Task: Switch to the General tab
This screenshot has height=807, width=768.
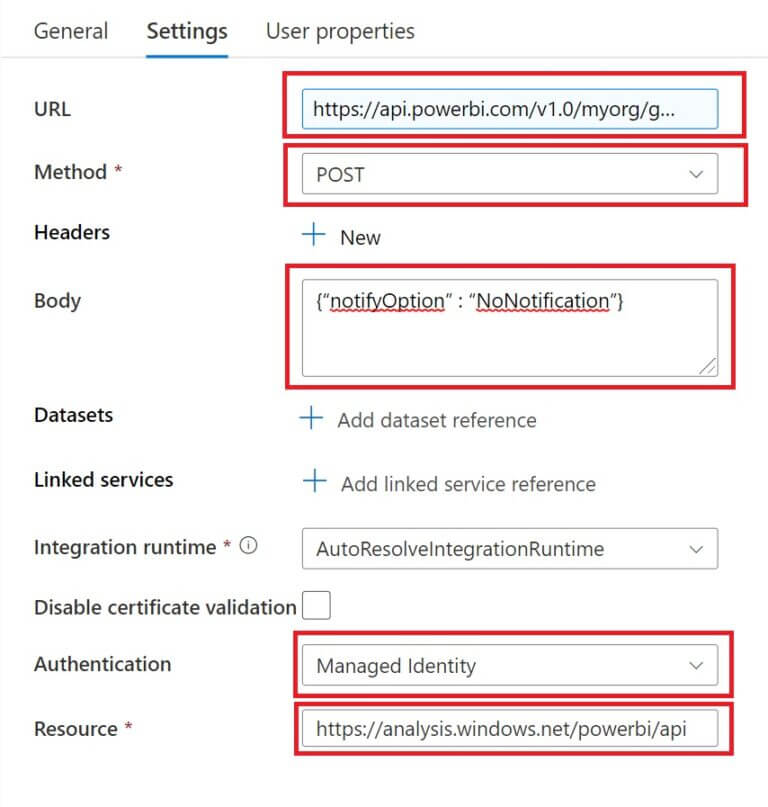Action: [x=70, y=31]
